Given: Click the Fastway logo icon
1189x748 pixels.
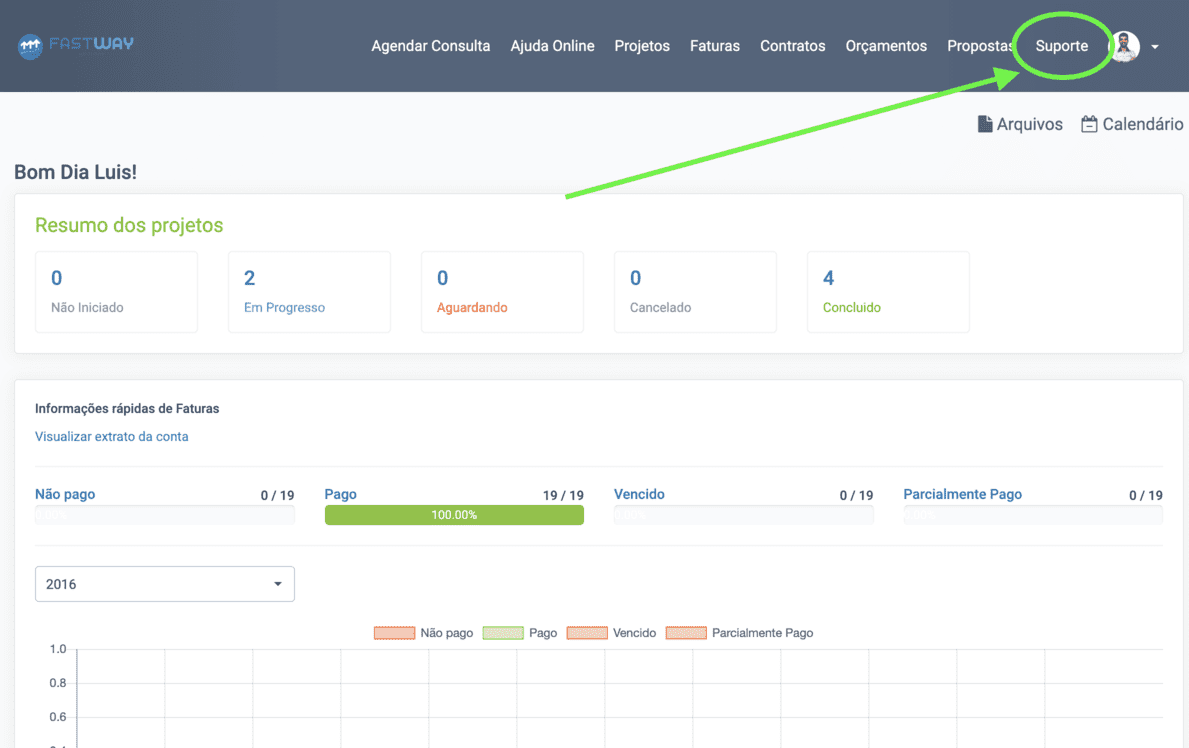Looking at the screenshot, I should coord(30,45).
